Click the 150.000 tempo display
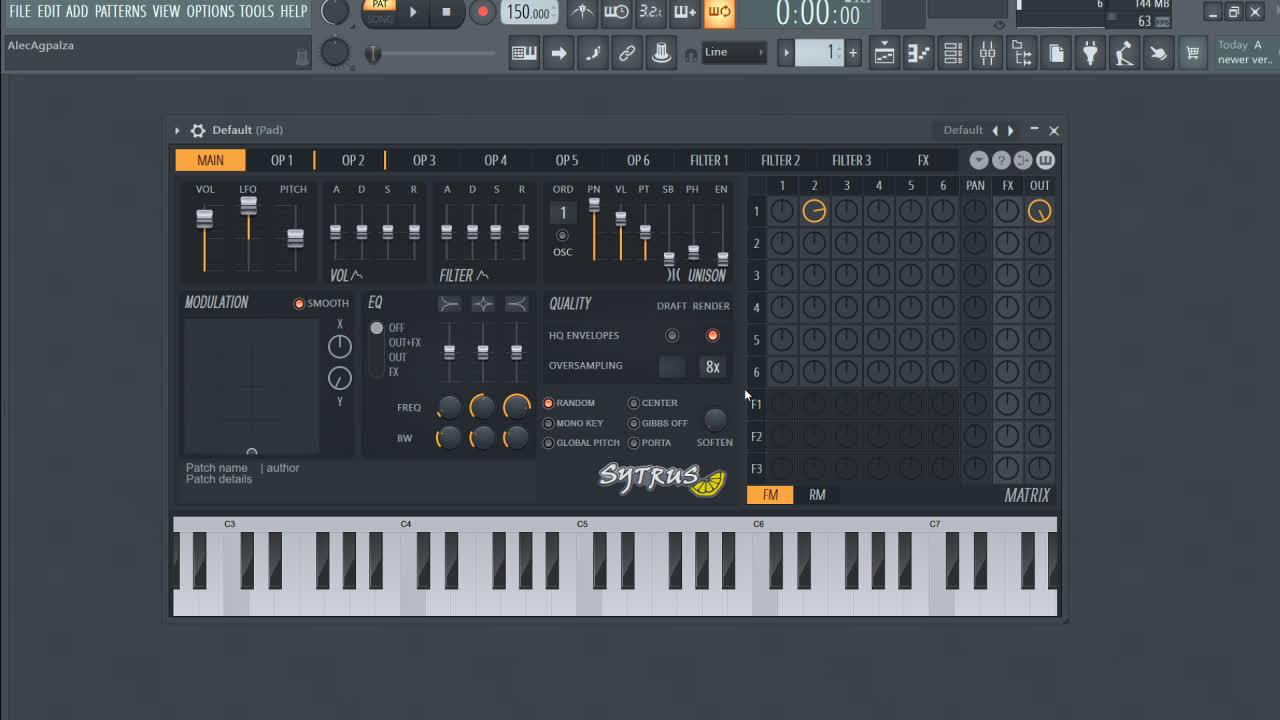This screenshot has height=720, width=1280. point(528,13)
